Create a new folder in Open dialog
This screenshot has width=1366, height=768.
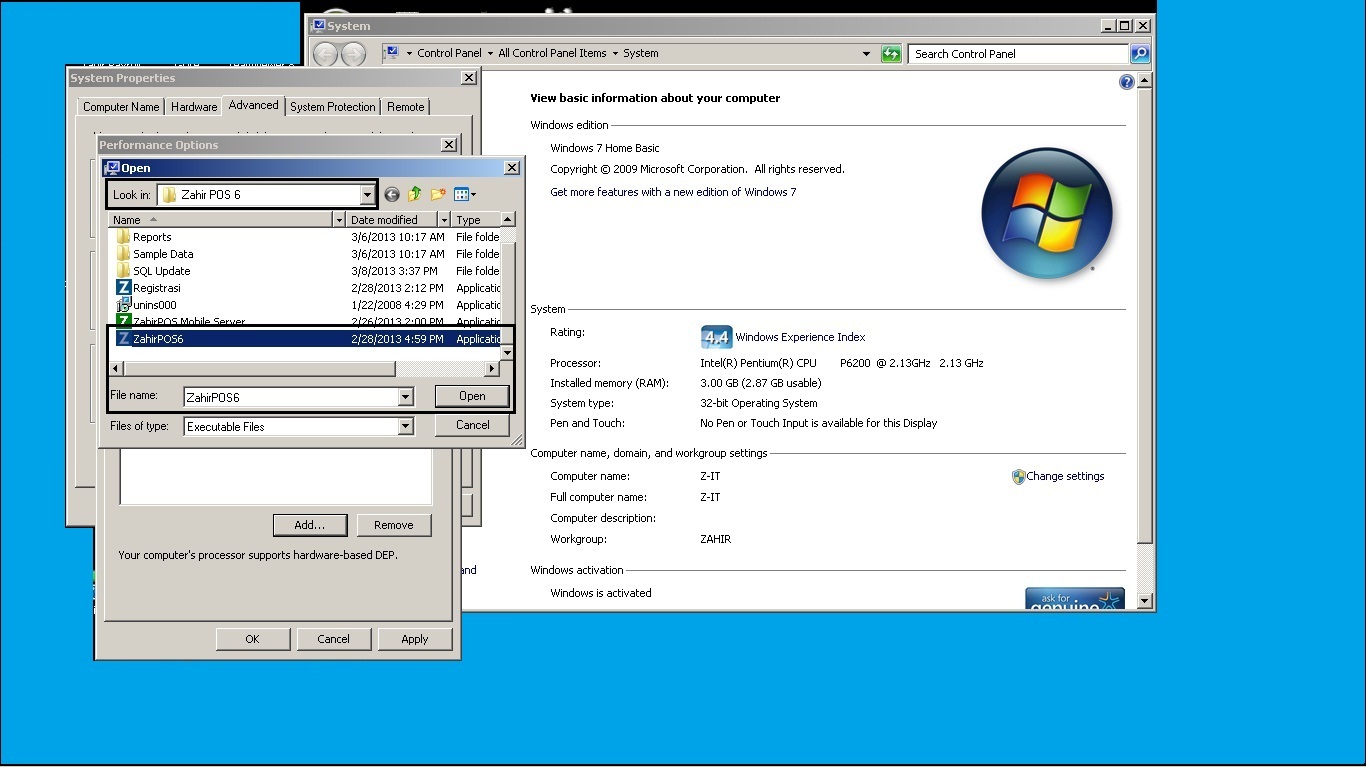(x=438, y=195)
